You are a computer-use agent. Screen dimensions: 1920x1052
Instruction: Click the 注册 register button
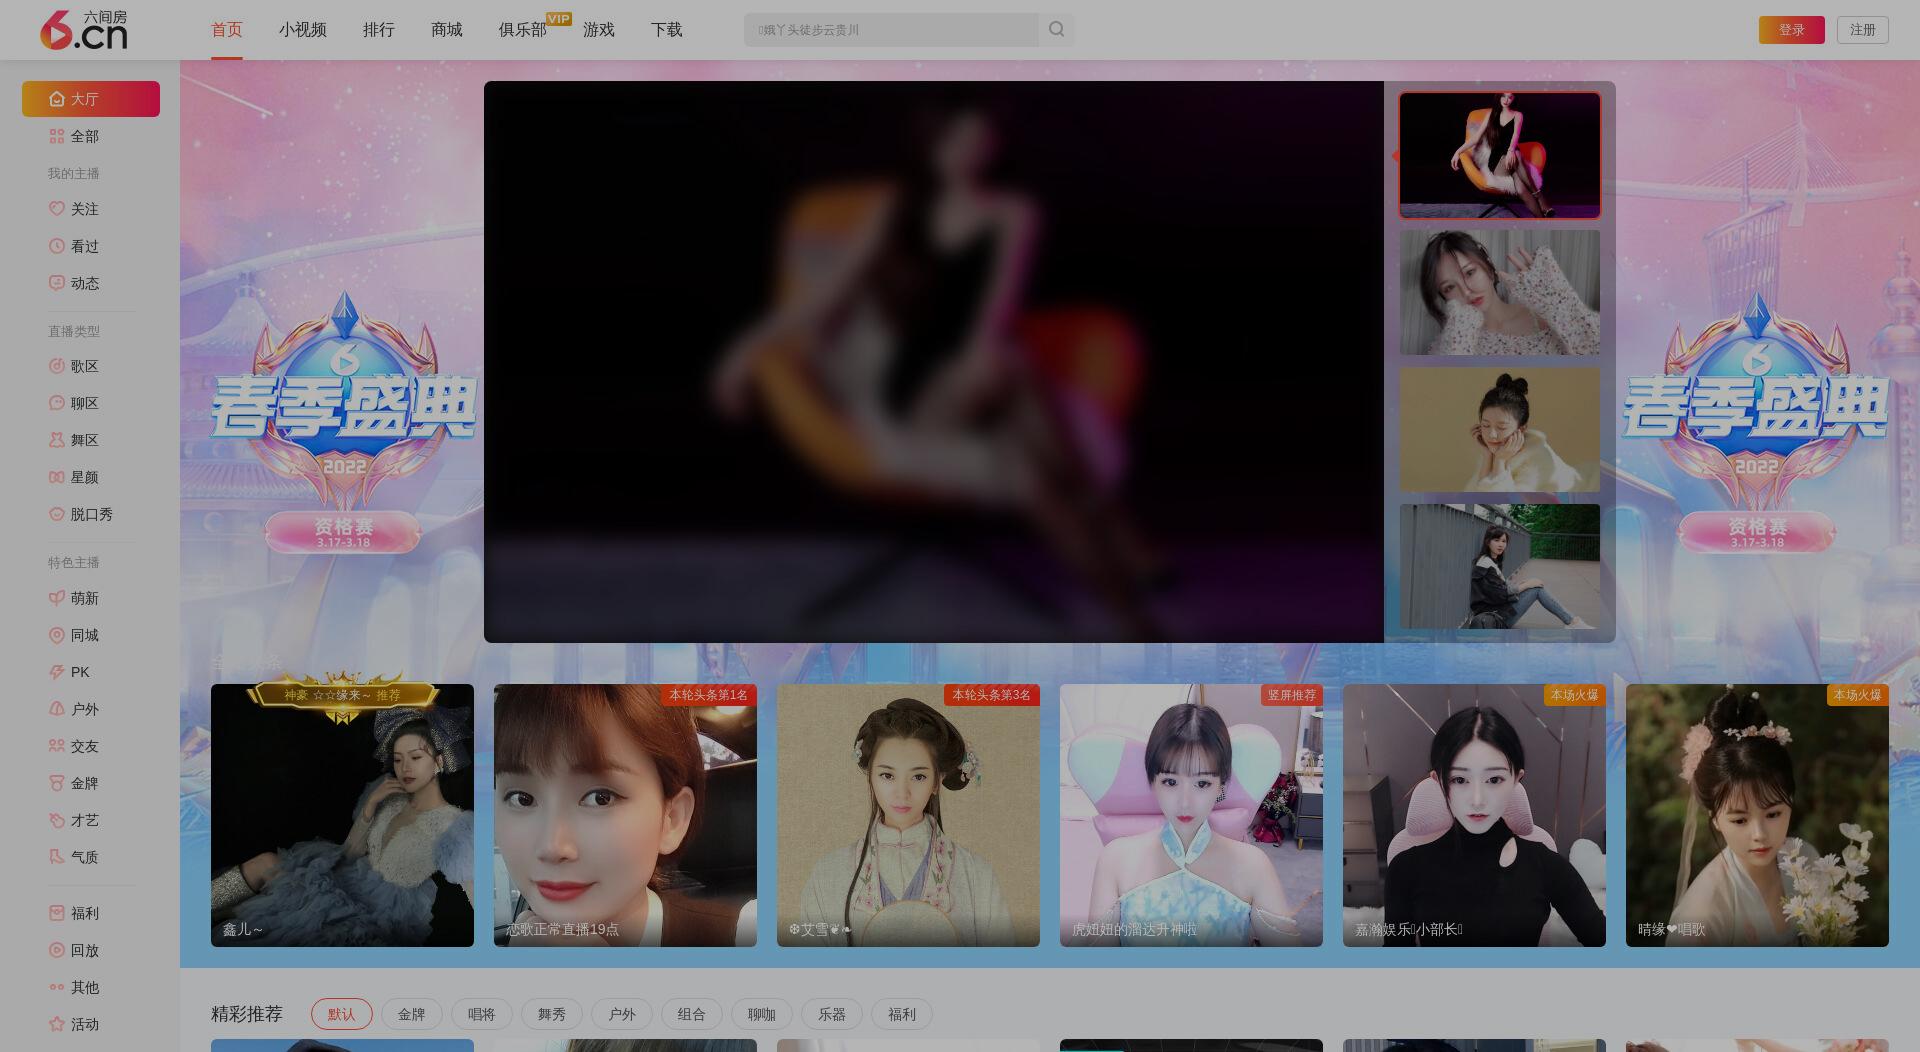tap(1863, 30)
